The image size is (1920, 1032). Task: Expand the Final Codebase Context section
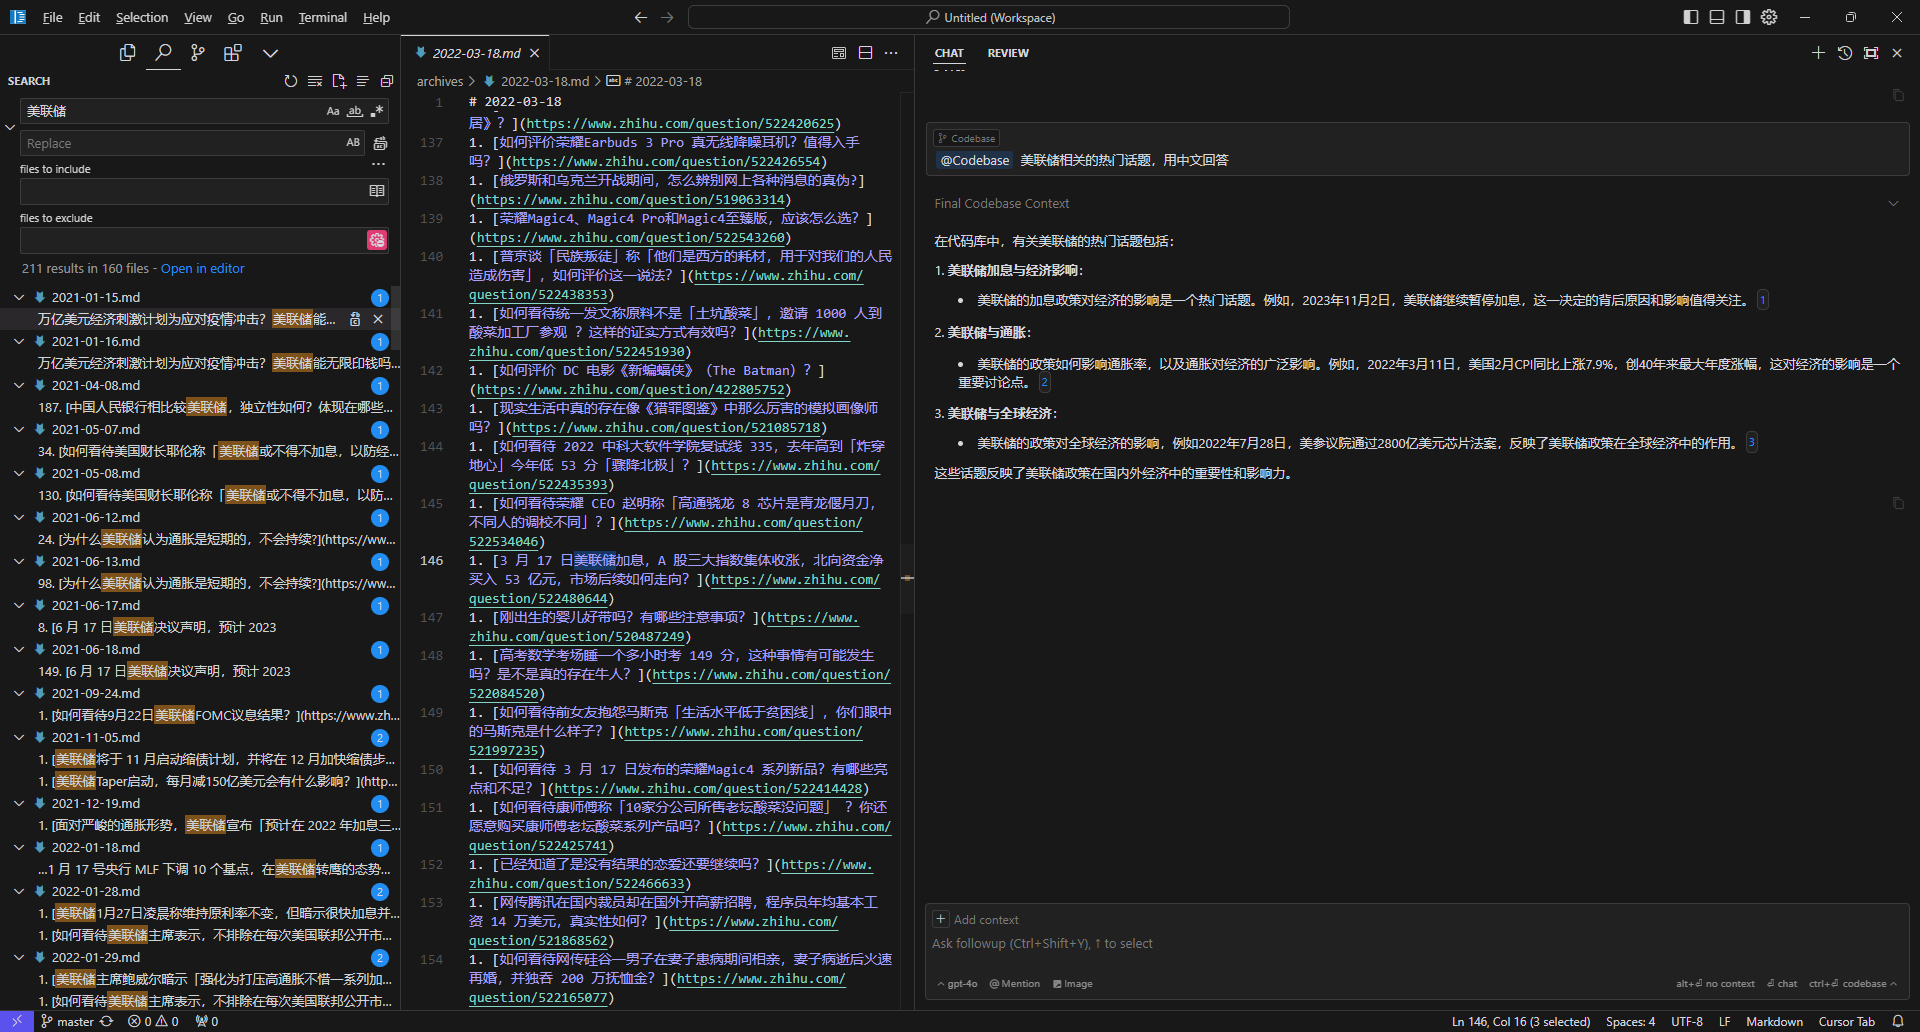coord(1892,203)
